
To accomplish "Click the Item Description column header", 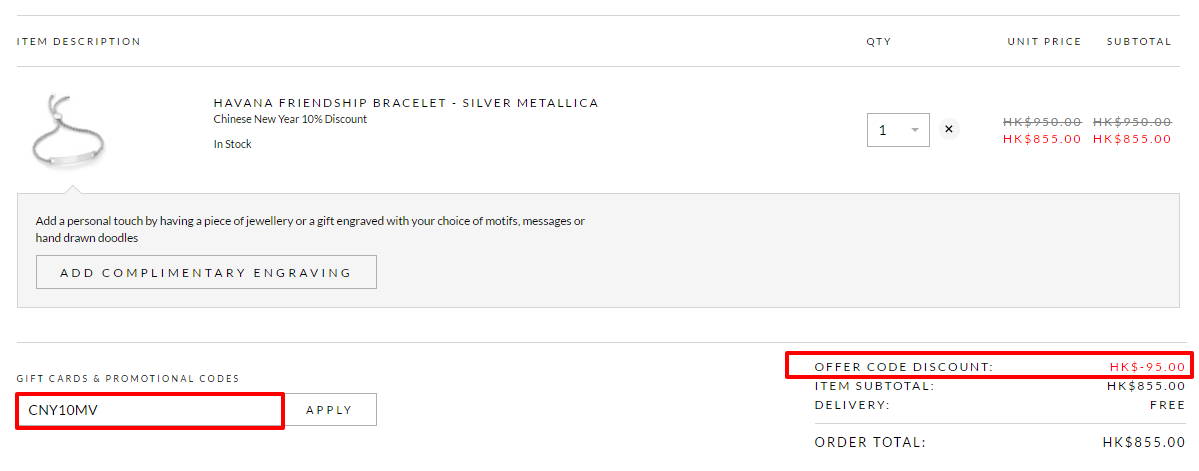I will pos(79,41).
